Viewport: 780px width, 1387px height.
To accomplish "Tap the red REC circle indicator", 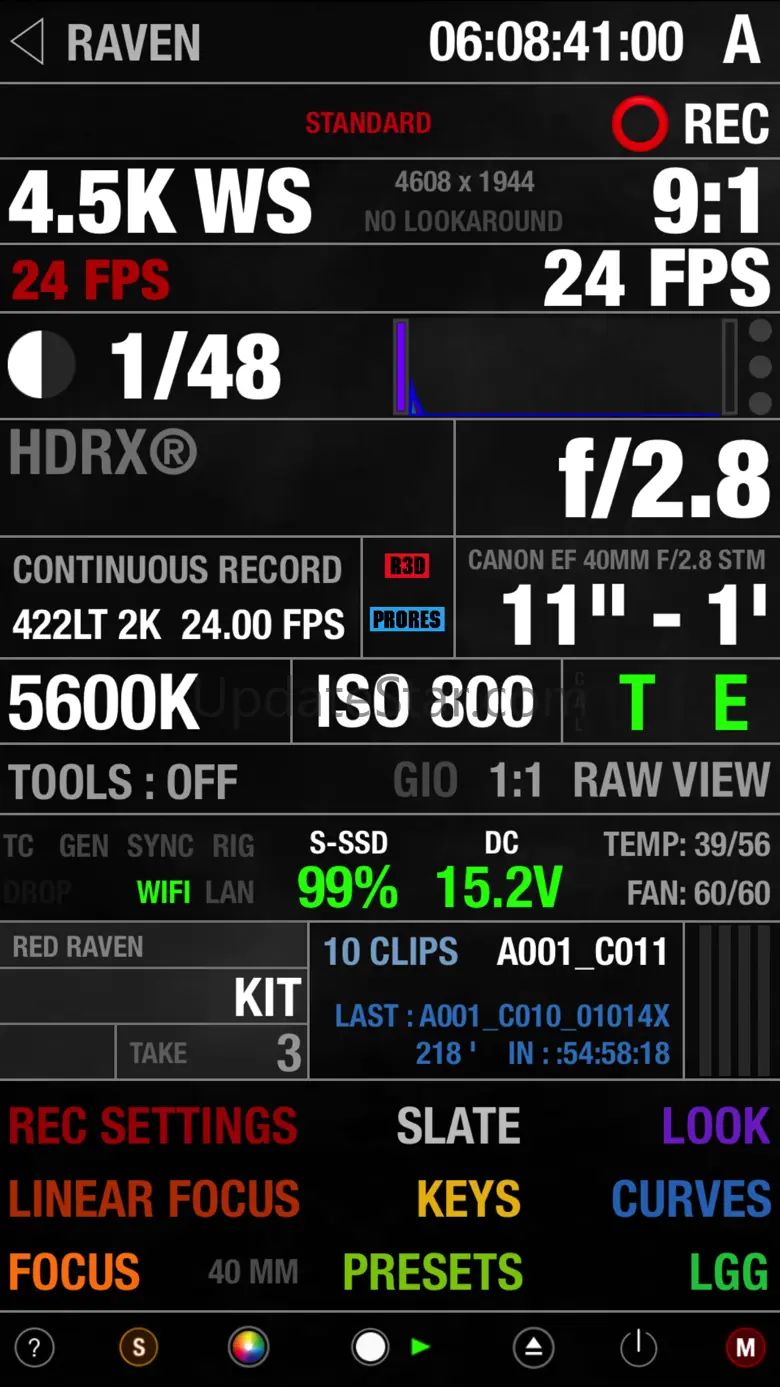I will [639, 124].
